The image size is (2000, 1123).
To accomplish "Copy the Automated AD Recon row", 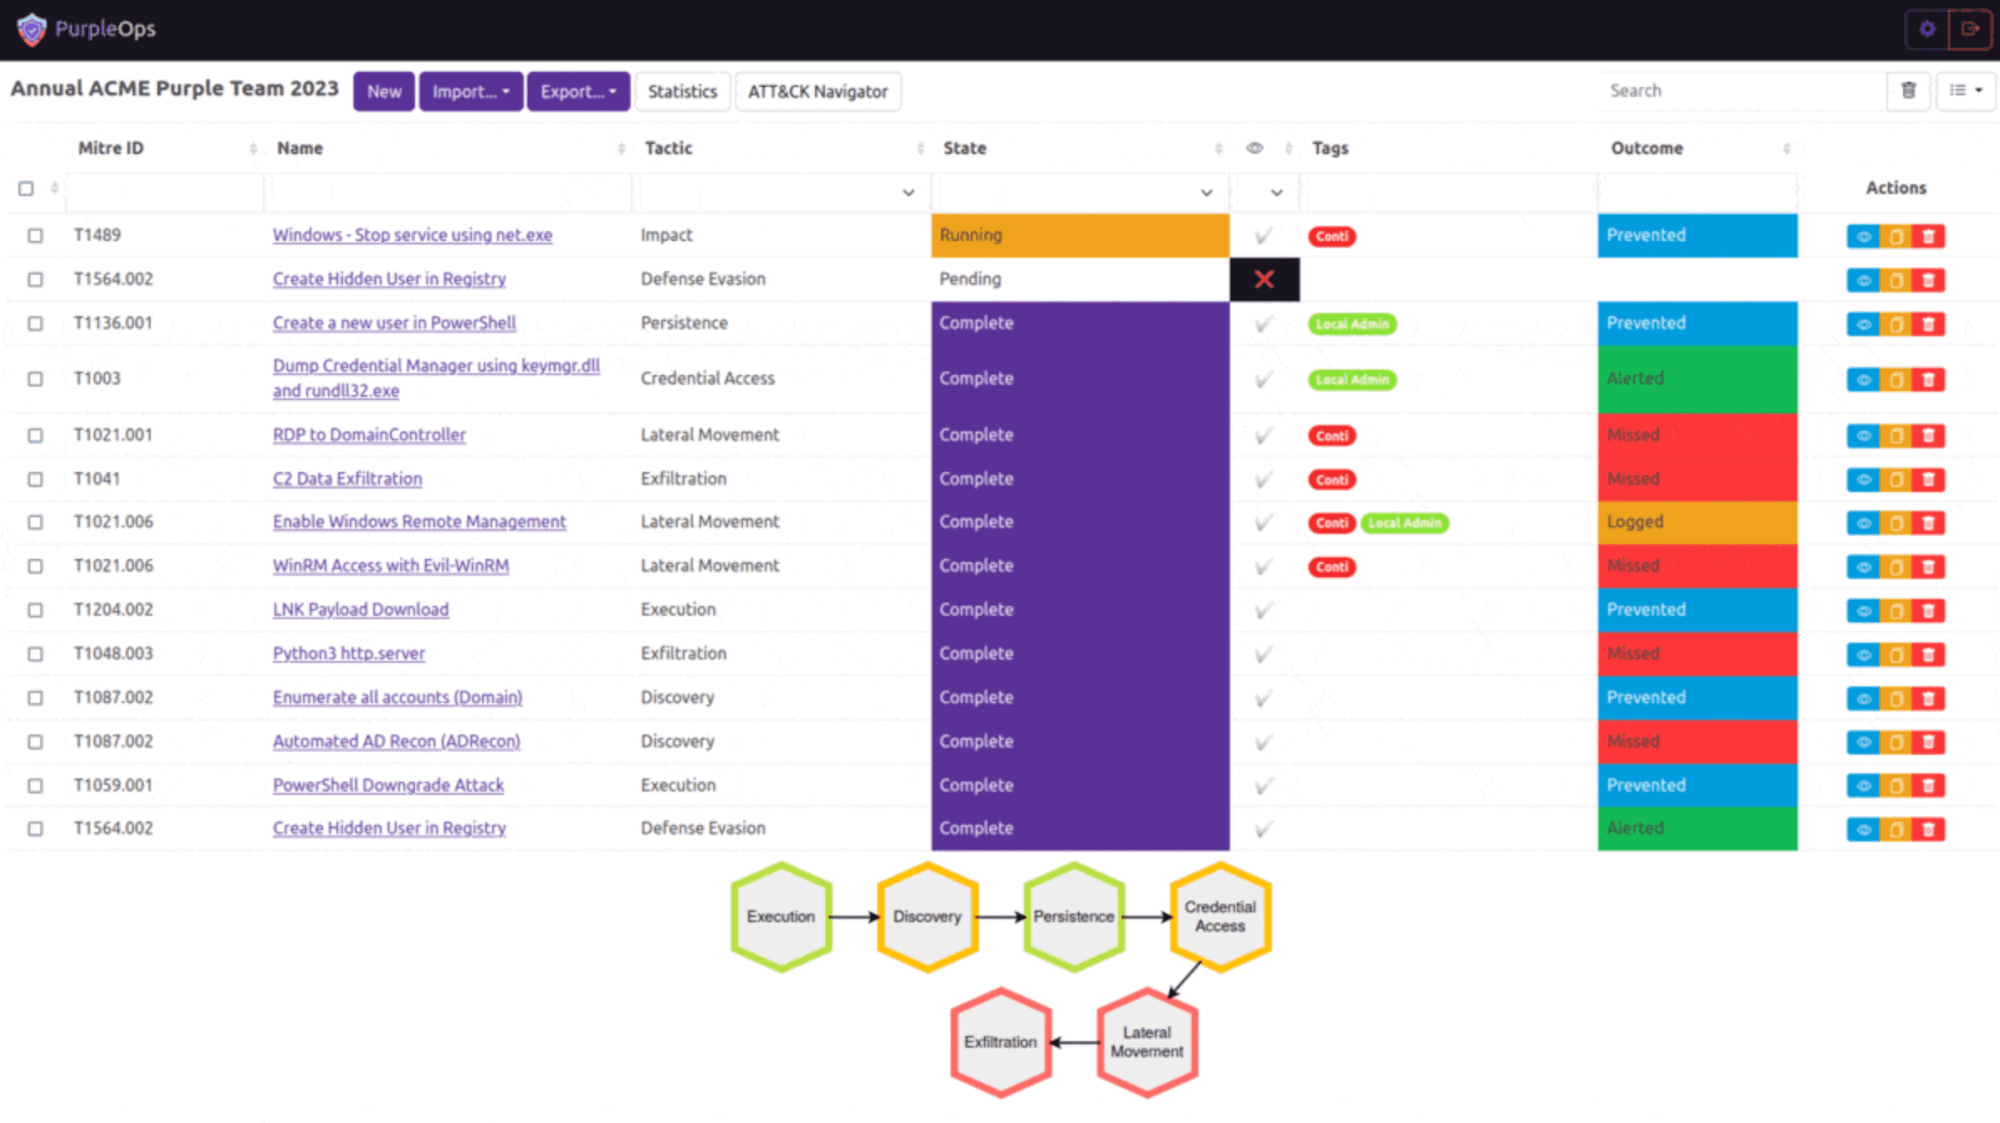I will point(1896,742).
